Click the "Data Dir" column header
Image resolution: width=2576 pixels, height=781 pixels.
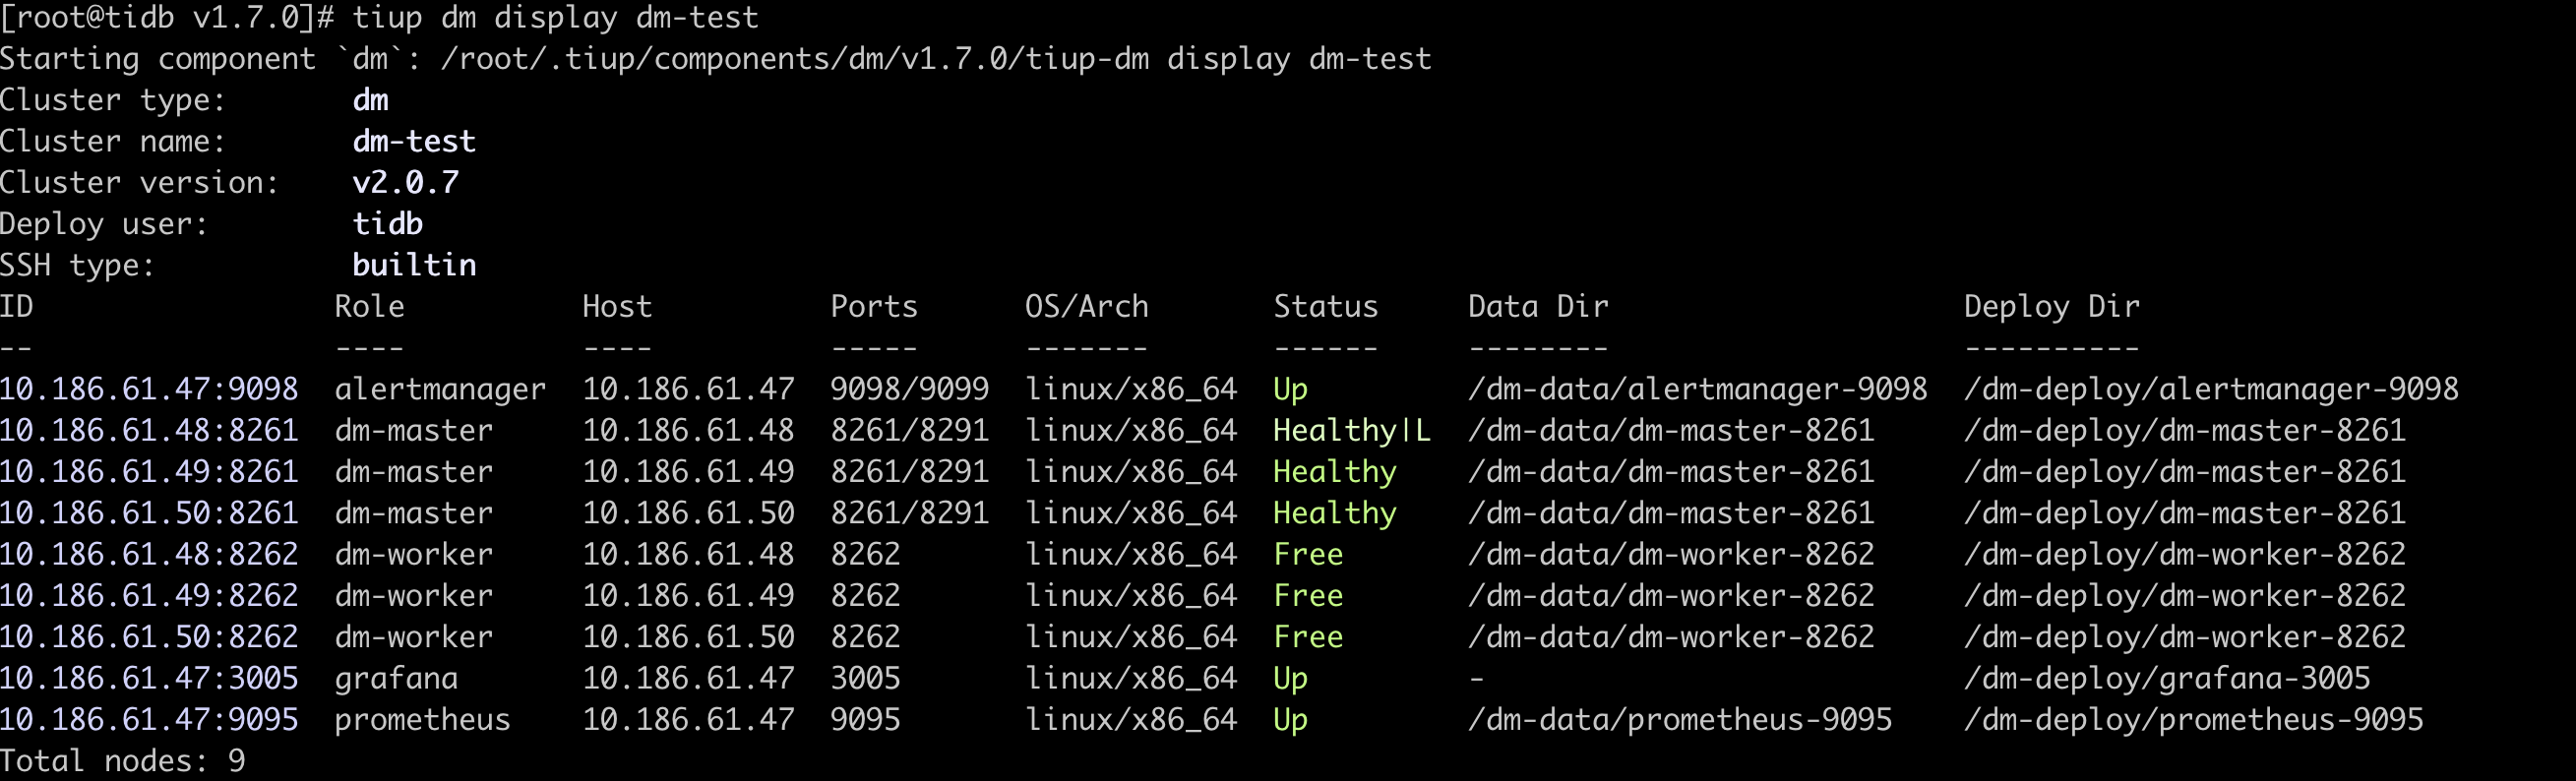[x=1538, y=307]
